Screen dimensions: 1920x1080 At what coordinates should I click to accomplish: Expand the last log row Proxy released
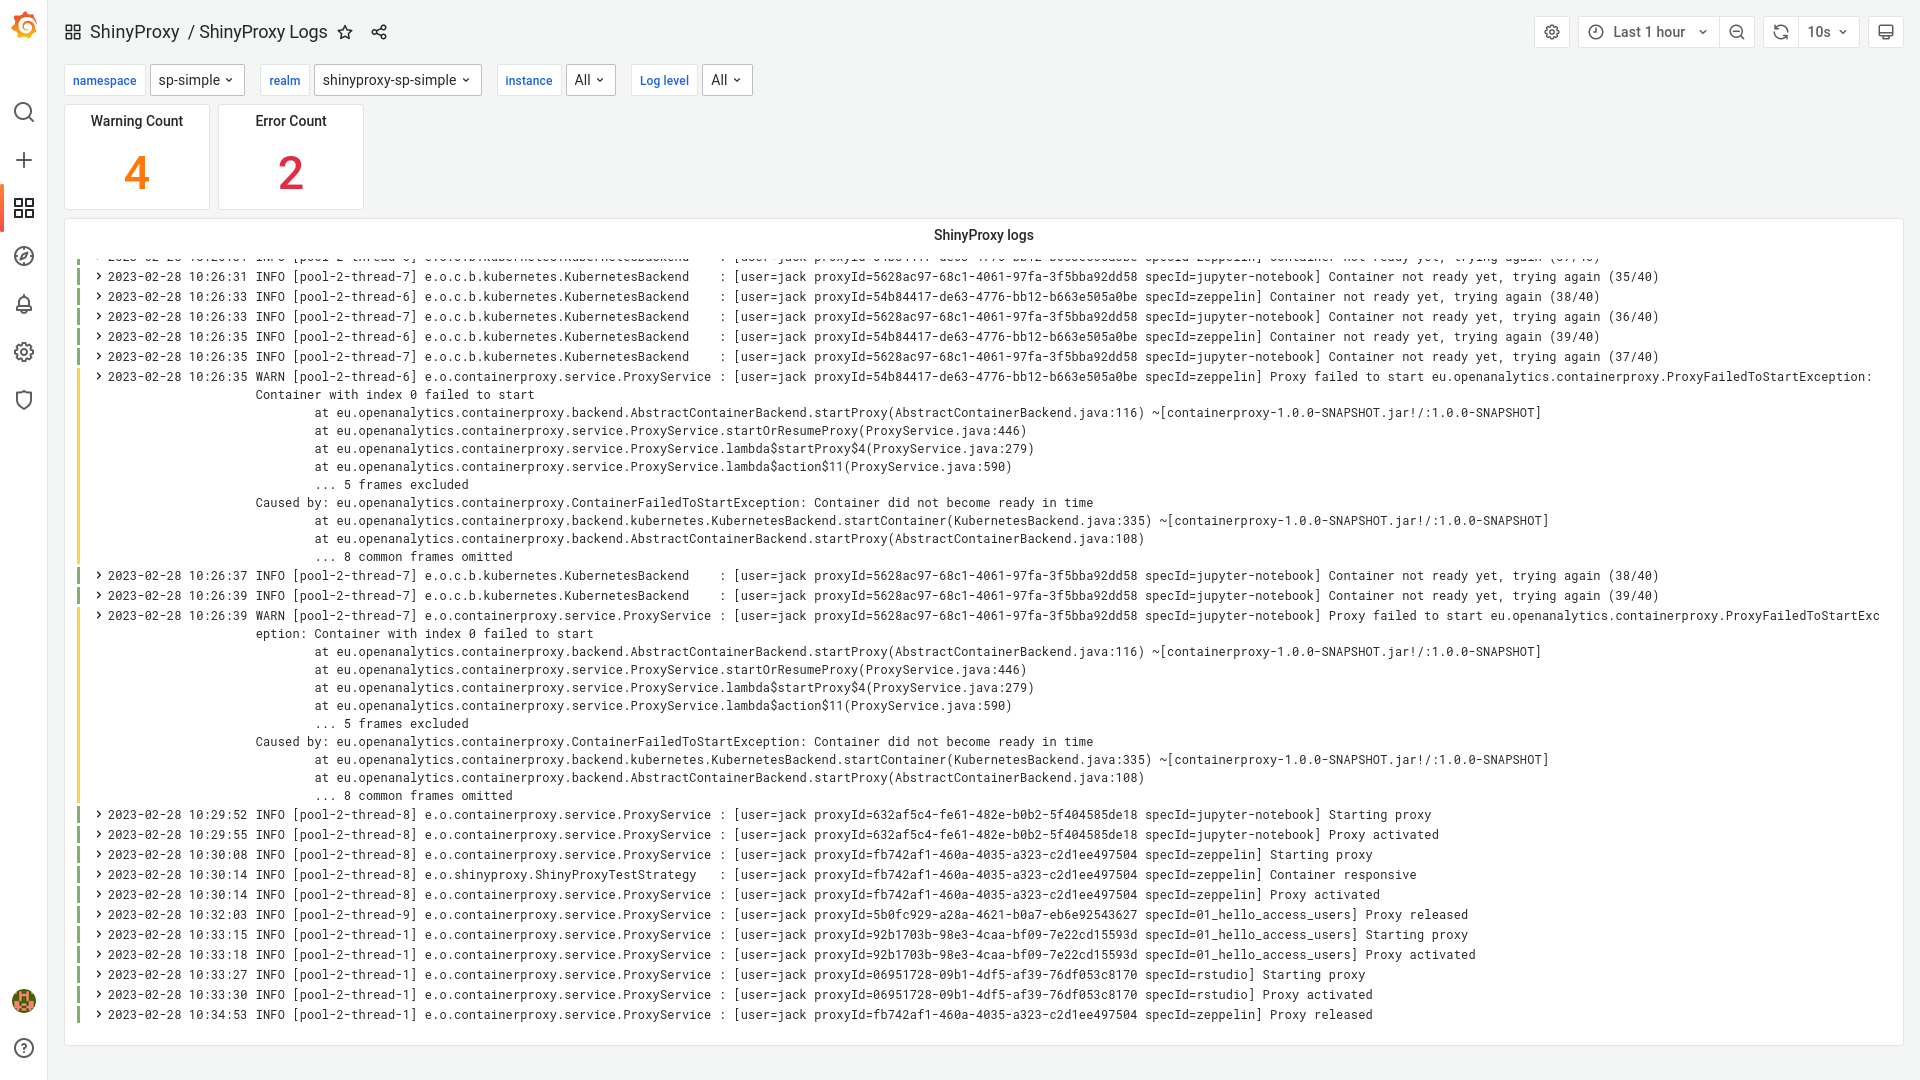coord(99,1015)
